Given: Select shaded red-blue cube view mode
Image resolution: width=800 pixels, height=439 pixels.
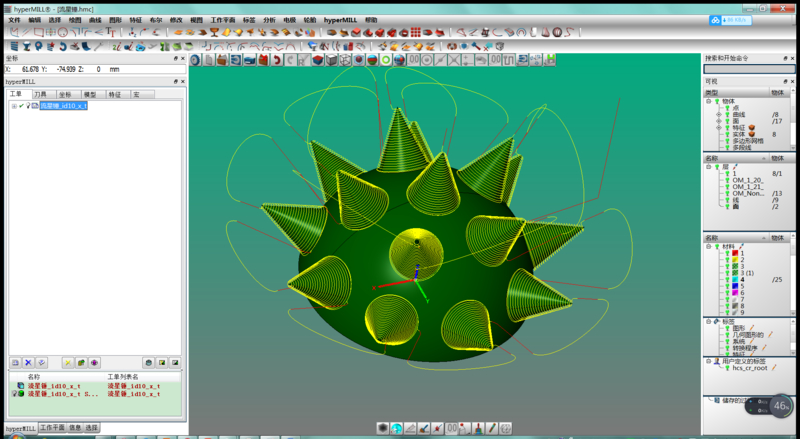Looking at the screenshot, I should click(x=318, y=60).
